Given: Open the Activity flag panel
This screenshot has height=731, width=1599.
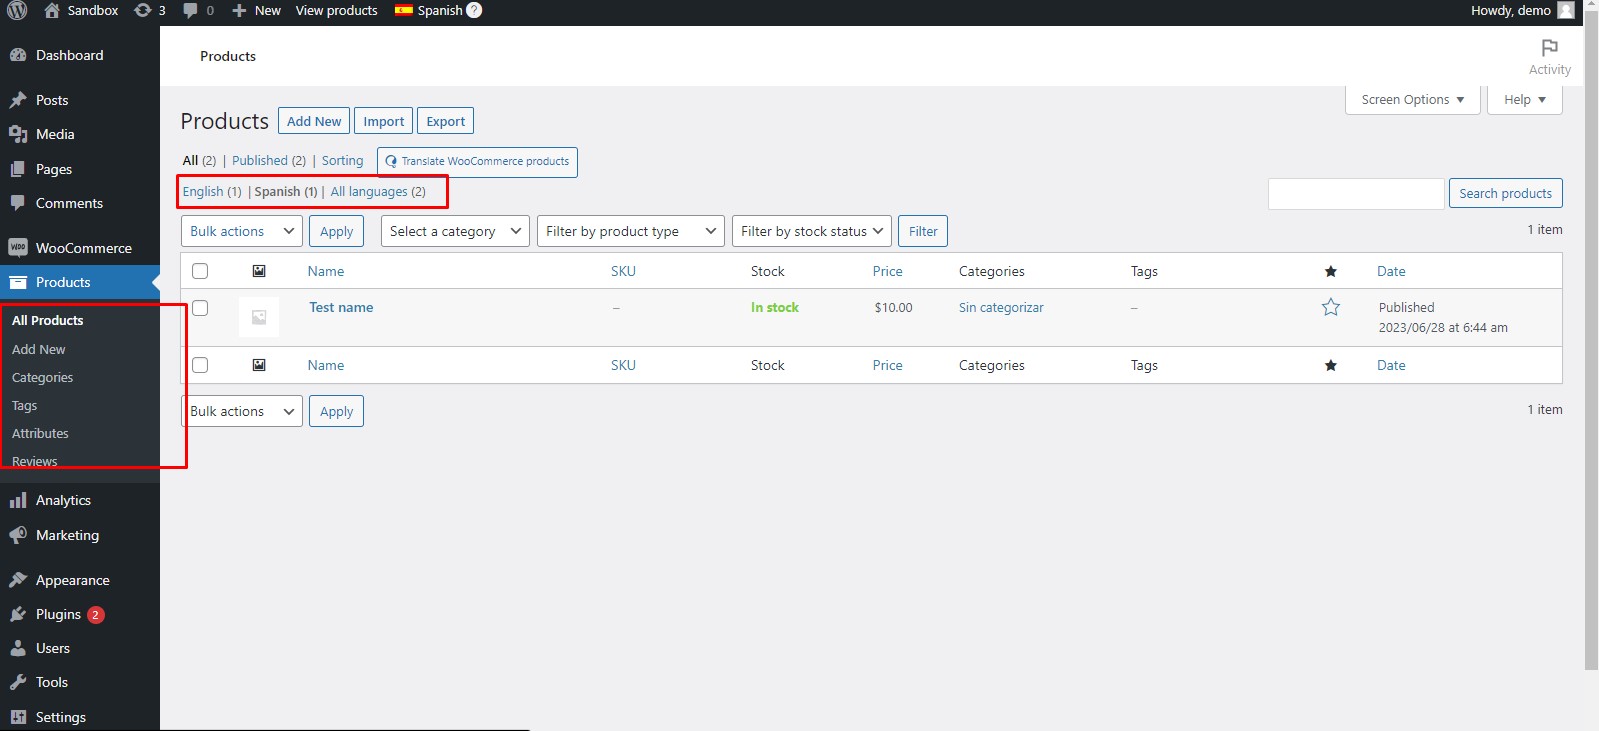Looking at the screenshot, I should (1550, 57).
